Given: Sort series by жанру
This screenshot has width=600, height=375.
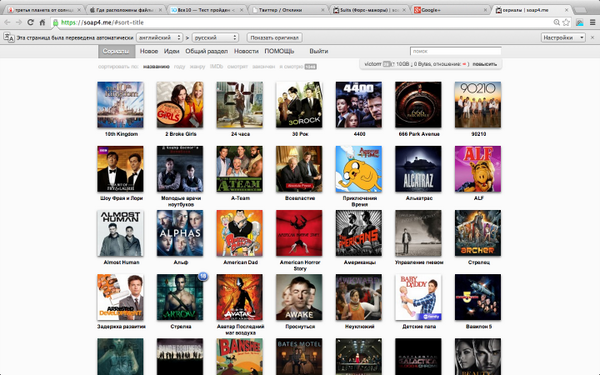Looking at the screenshot, I should click(x=197, y=67).
